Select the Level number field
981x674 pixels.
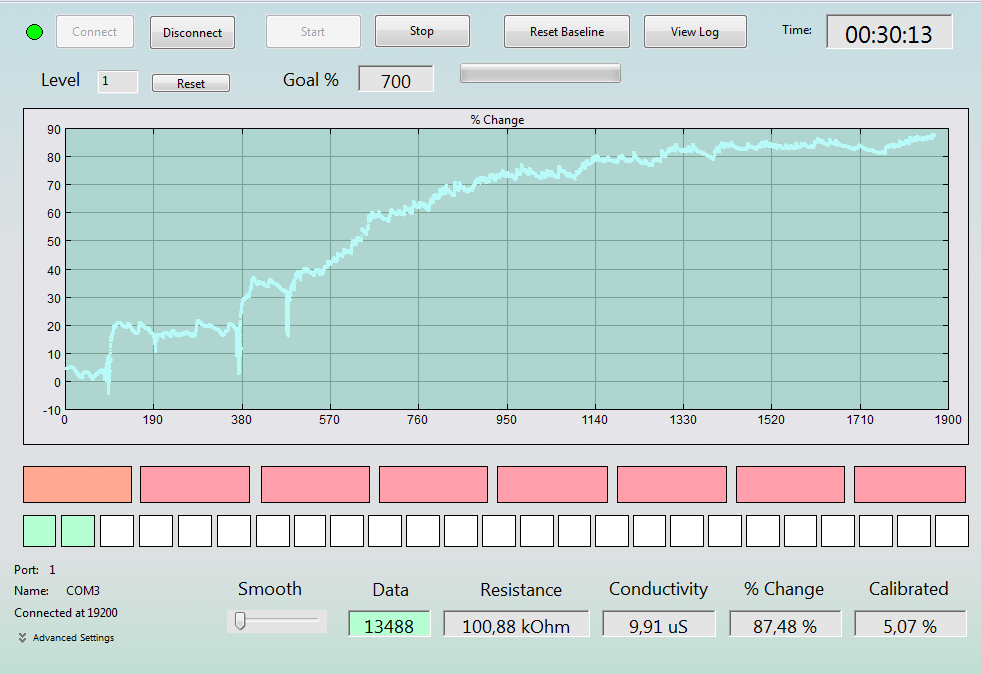coord(118,81)
